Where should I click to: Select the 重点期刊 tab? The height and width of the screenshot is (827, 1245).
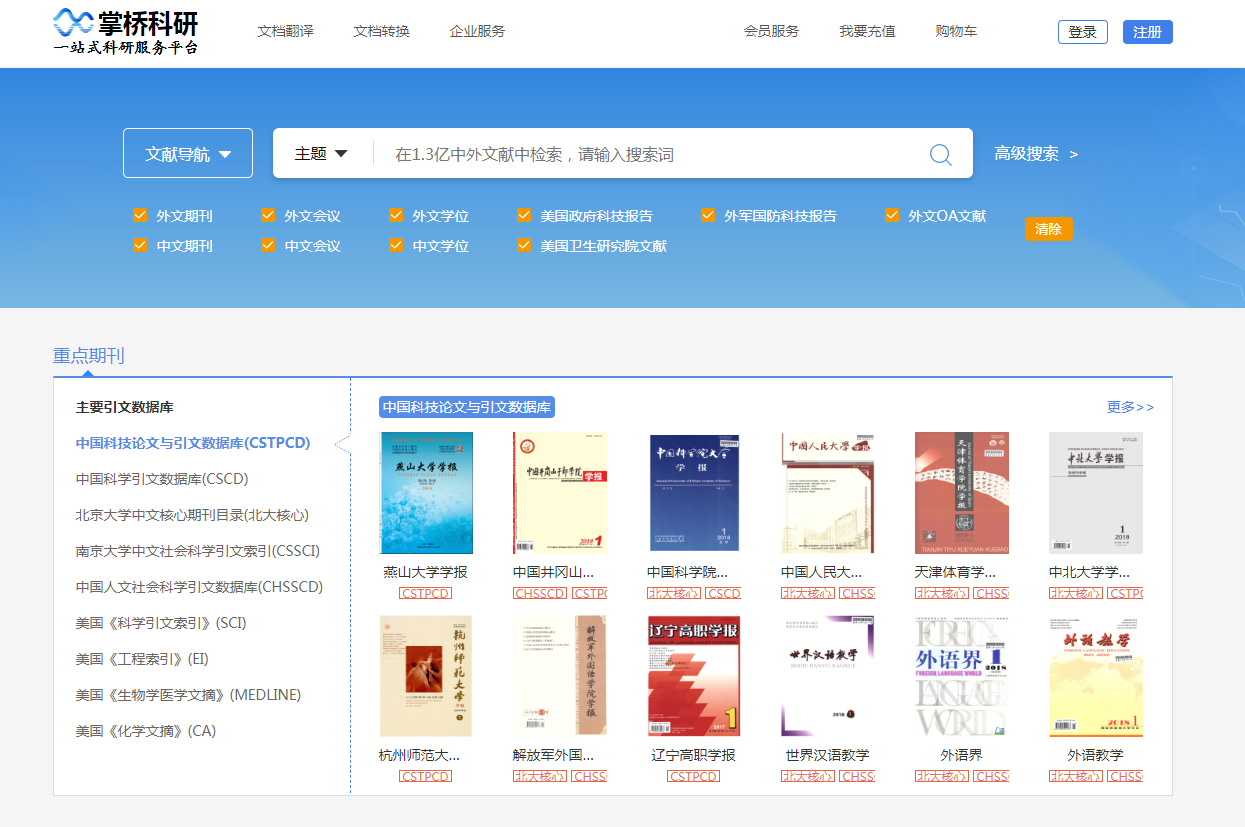tap(88, 356)
